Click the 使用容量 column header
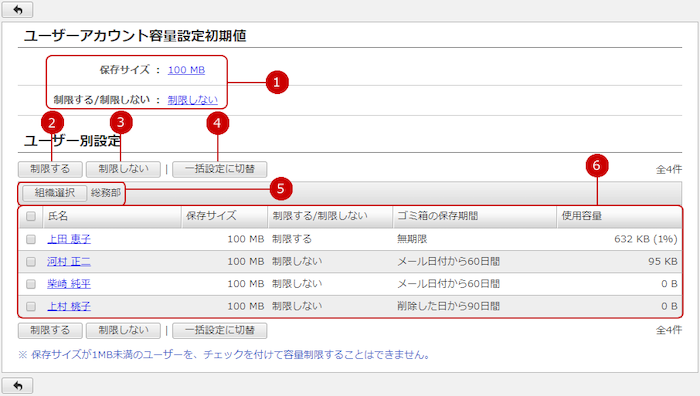 click(x=619, y=217)
